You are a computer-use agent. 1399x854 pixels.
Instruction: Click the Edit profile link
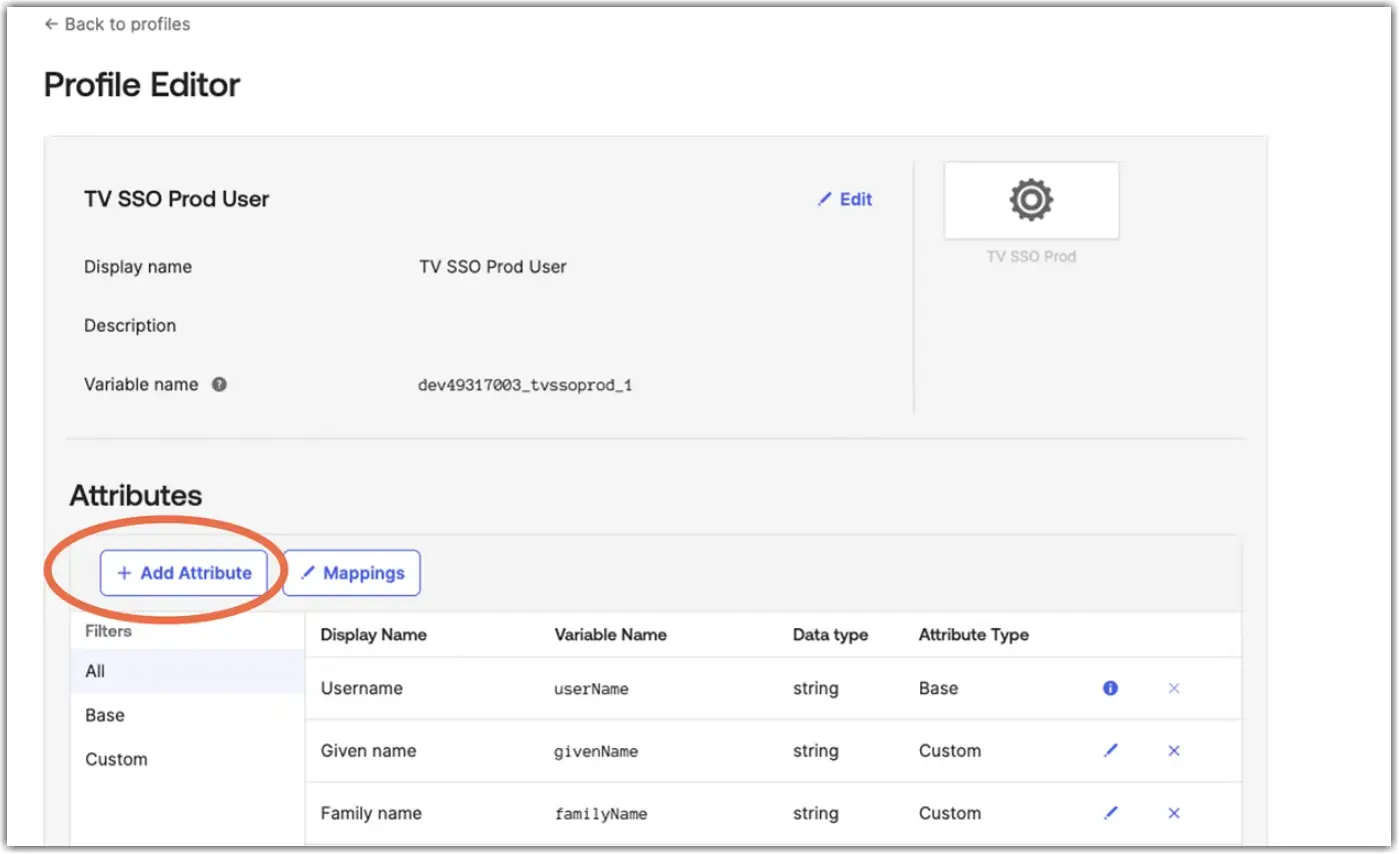click(845, 199)
